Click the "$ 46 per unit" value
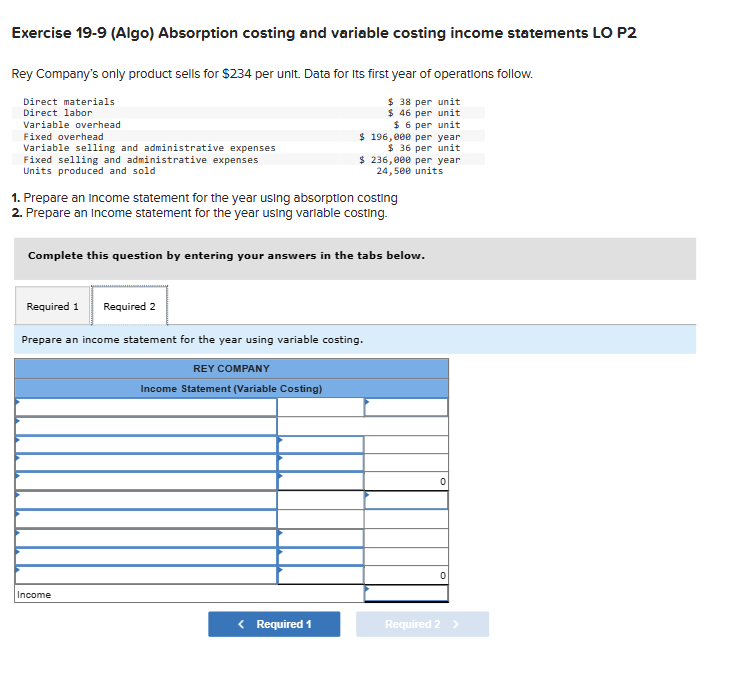The image size is (754, 692). pos(424,113)
